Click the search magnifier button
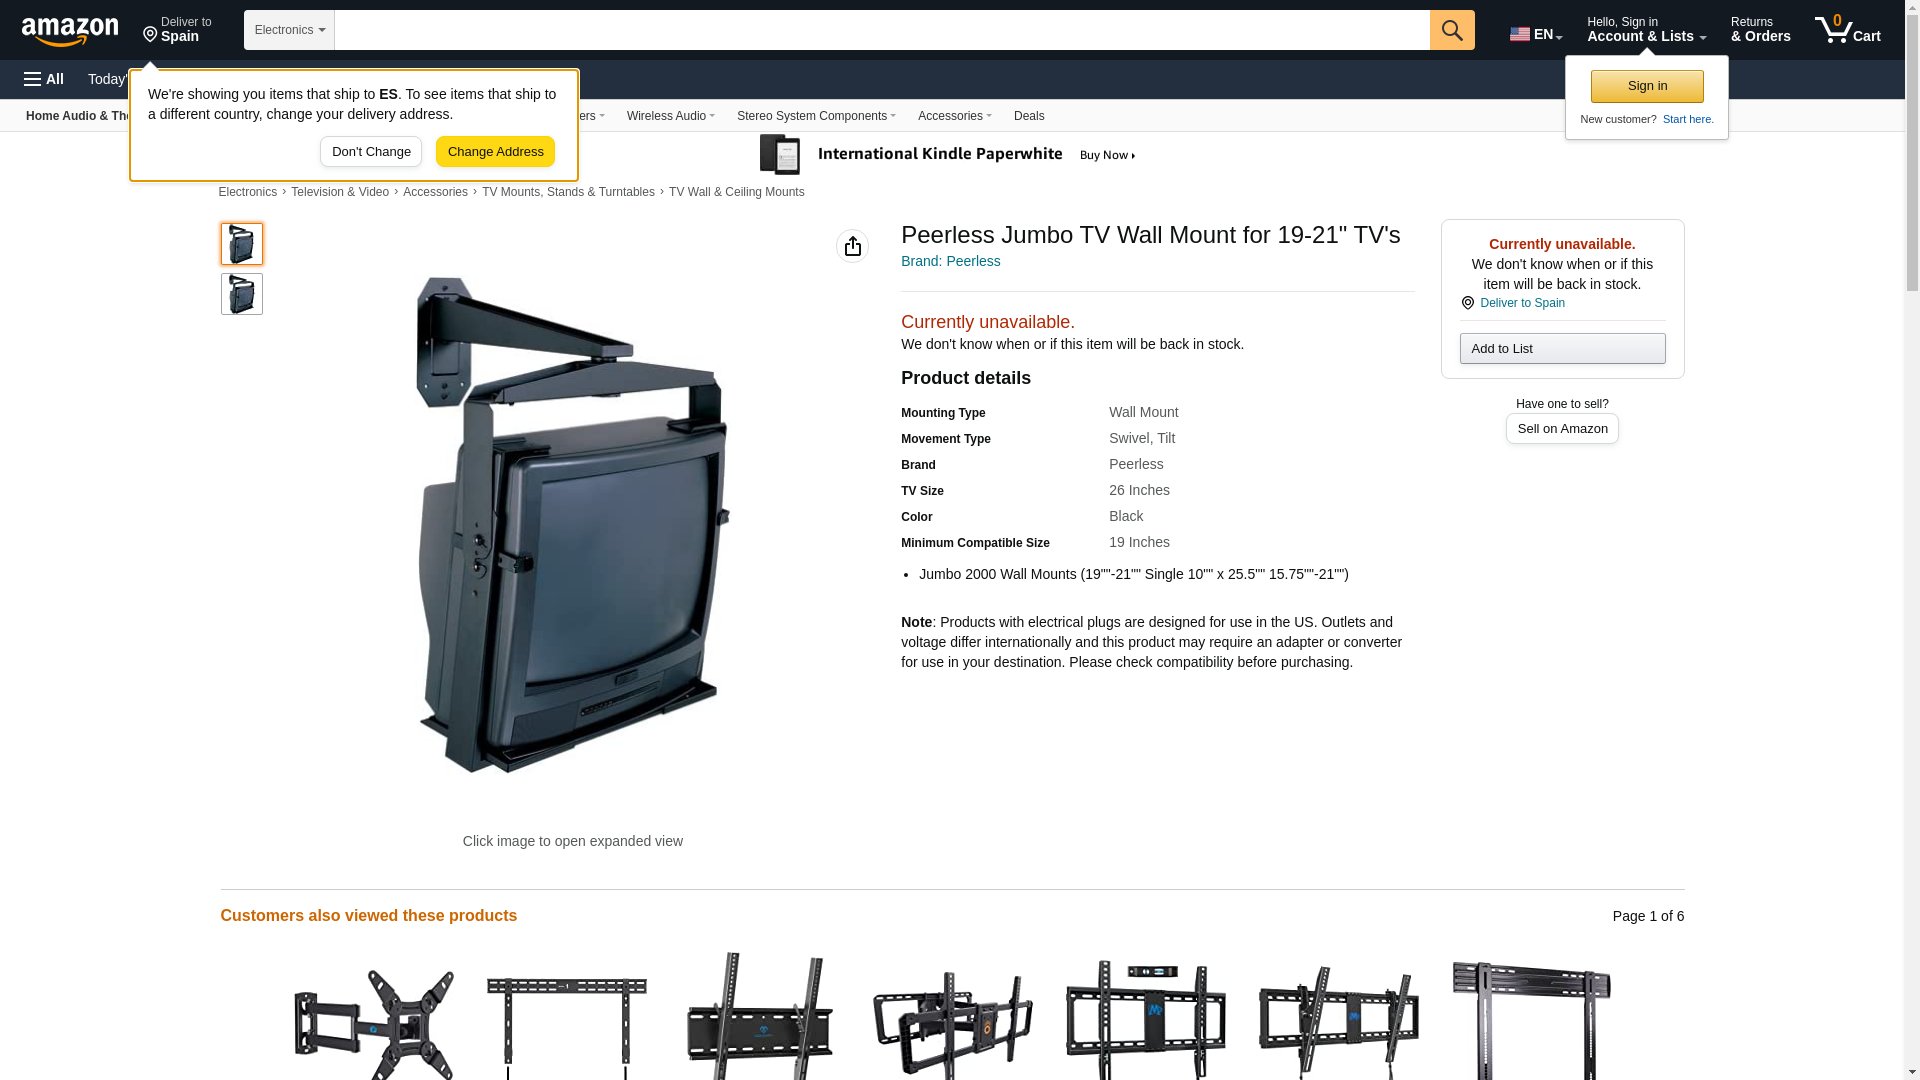This screenshot has height=1080, width=1920. click(1452, 30)
